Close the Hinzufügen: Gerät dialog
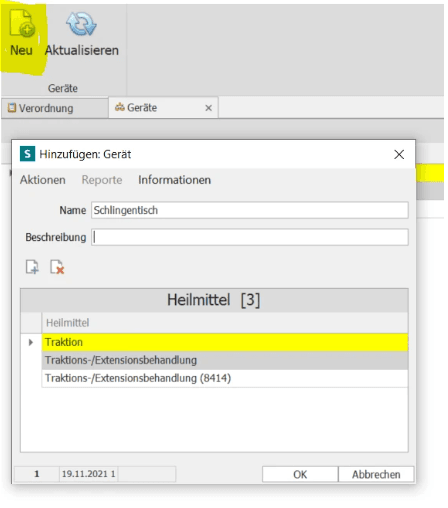Image resolution: width=448 pixels, height=508 pixels. [399, 154]
